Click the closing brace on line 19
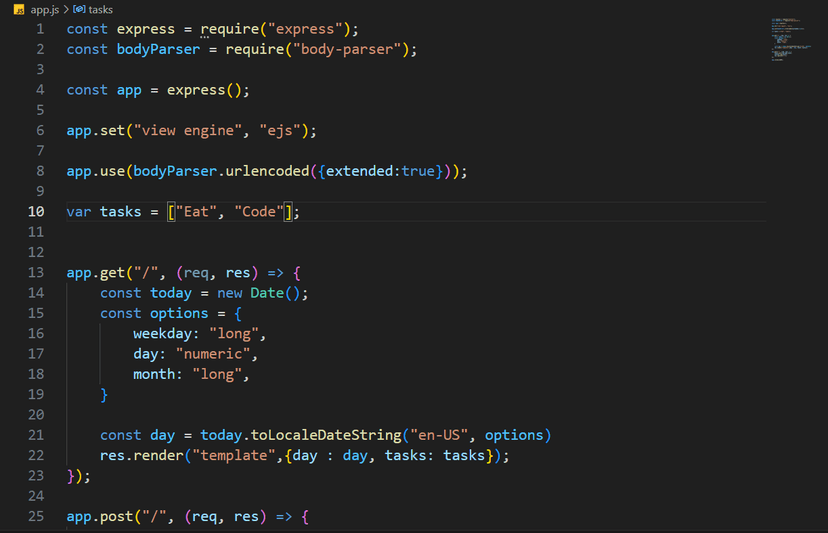 click(x=104, y=395)
